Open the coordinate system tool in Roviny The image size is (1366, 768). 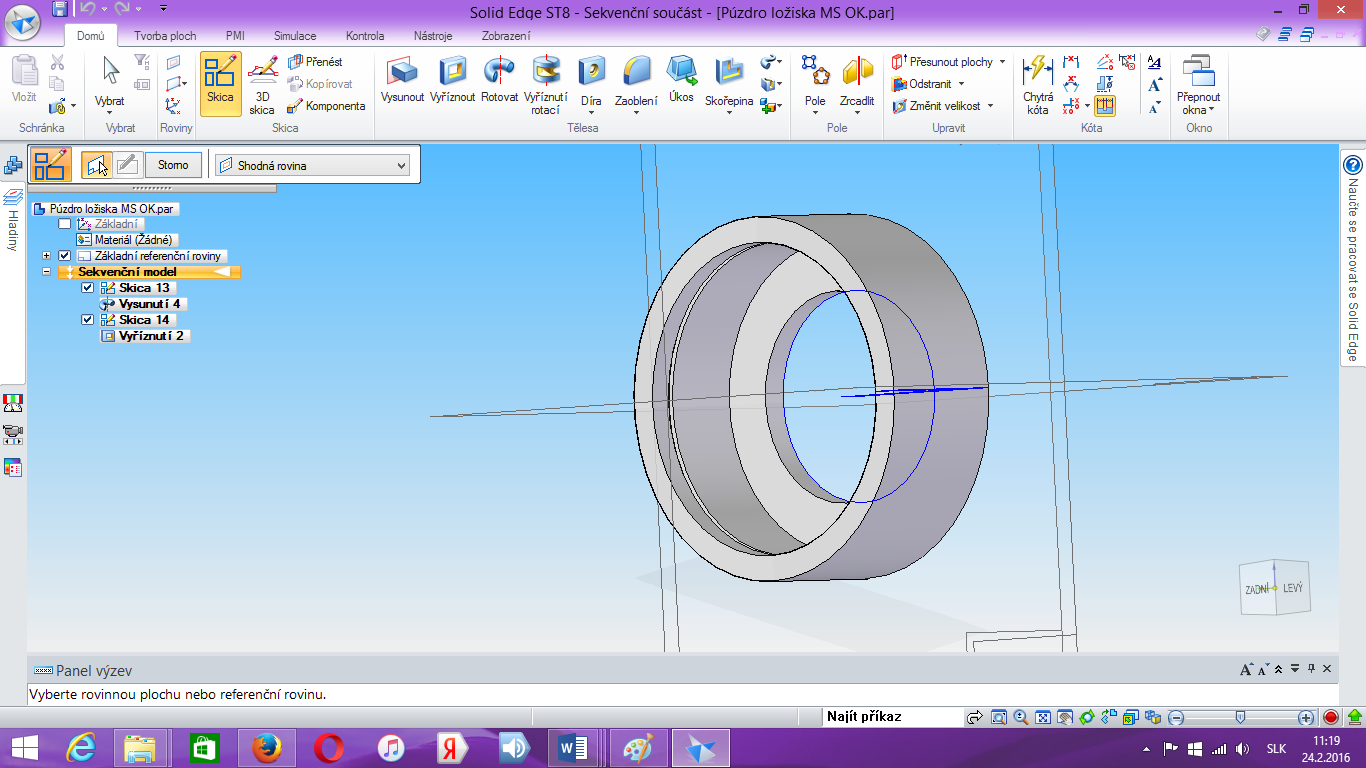pyautogui.click(x=174, y=105)
